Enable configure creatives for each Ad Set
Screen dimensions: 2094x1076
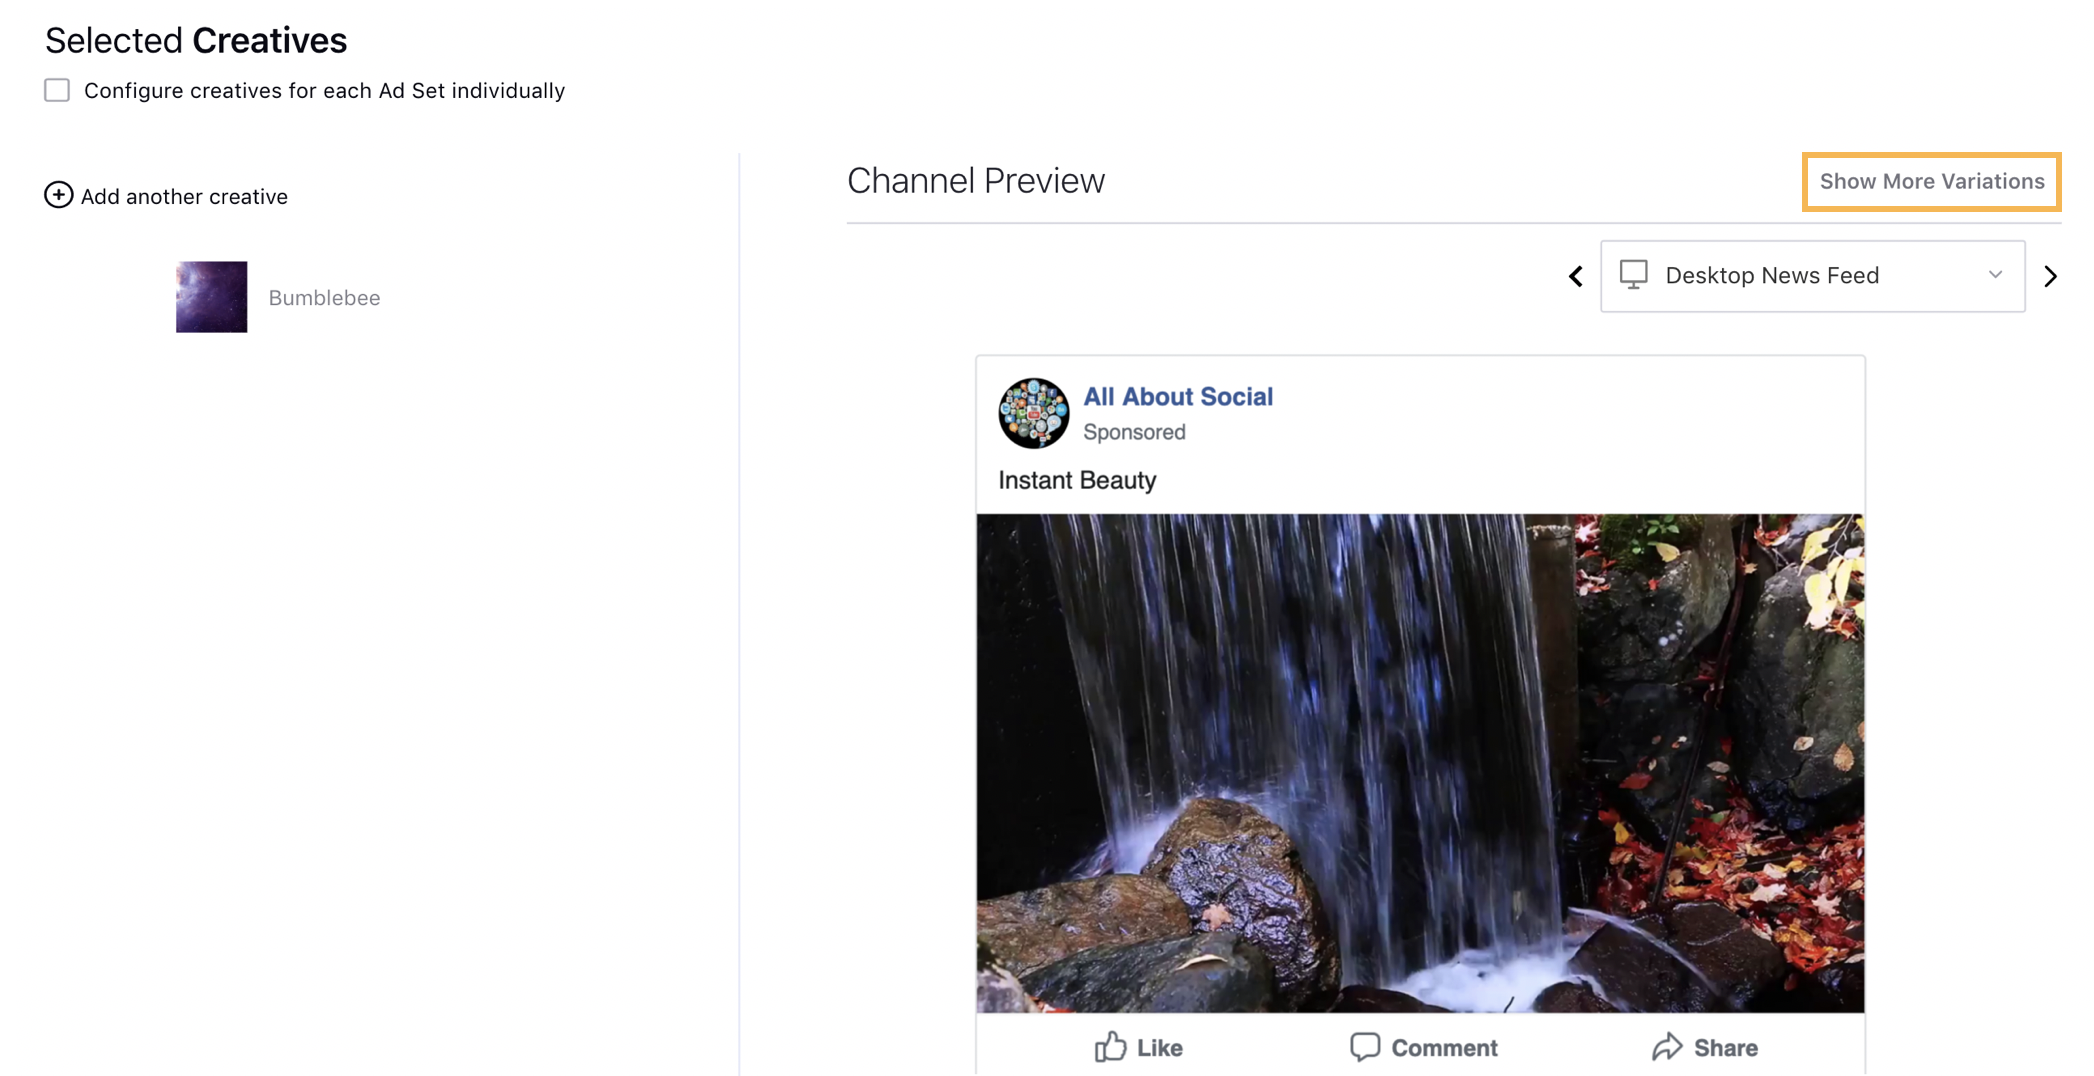pyautogui.click(x=57, y=90)
